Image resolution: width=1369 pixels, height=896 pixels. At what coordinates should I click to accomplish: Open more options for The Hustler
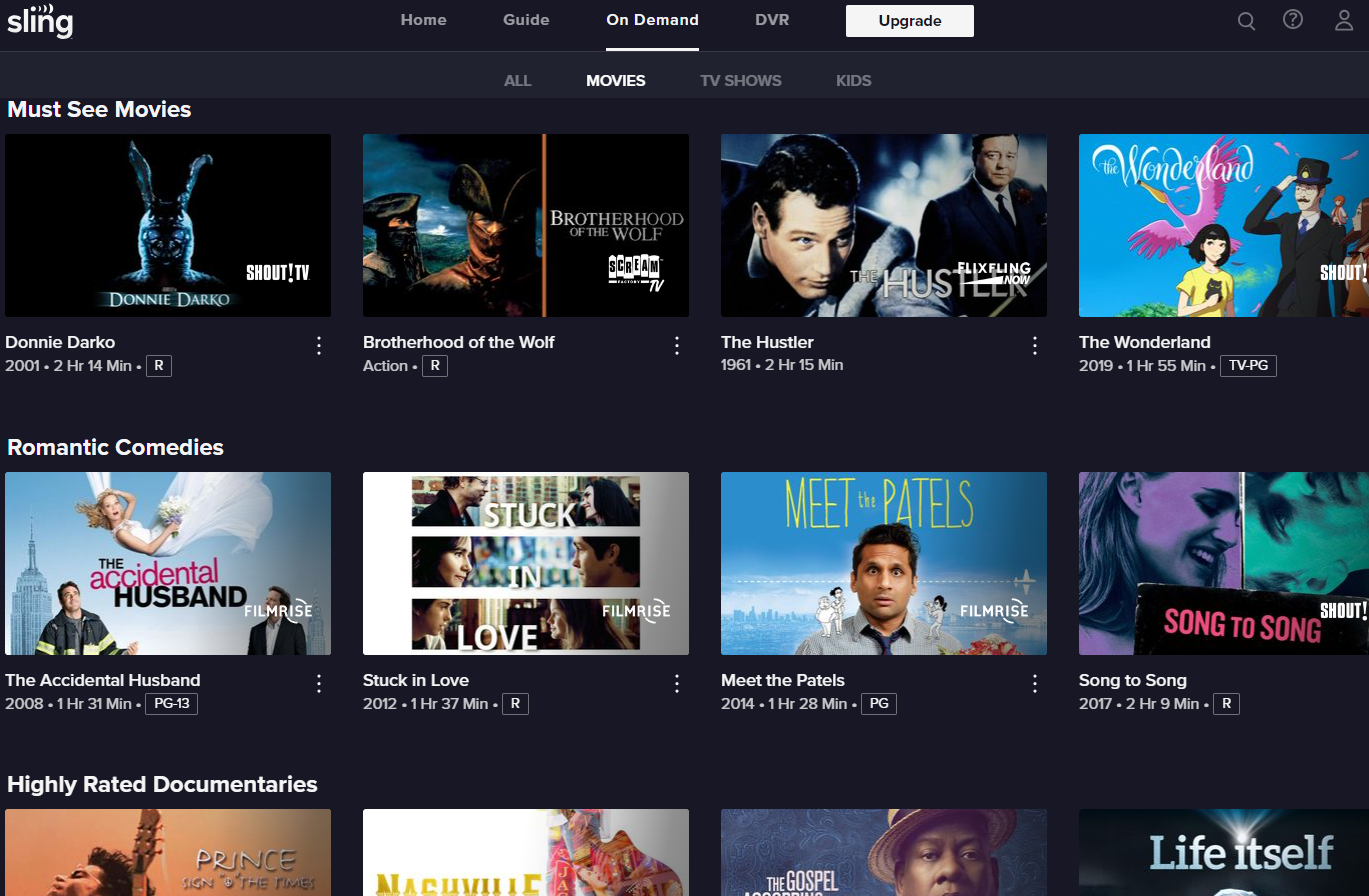pos(1035,346)
